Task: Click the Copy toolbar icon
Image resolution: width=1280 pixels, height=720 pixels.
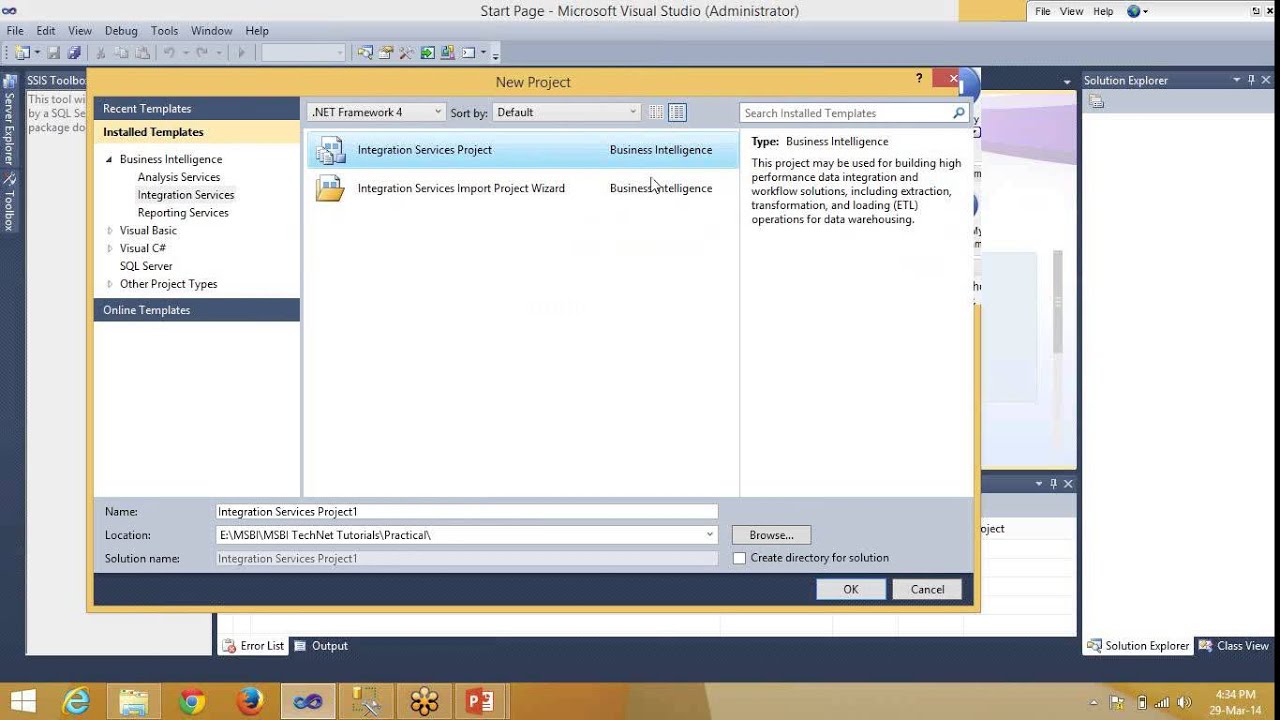Action: click(x=121, y=52)
